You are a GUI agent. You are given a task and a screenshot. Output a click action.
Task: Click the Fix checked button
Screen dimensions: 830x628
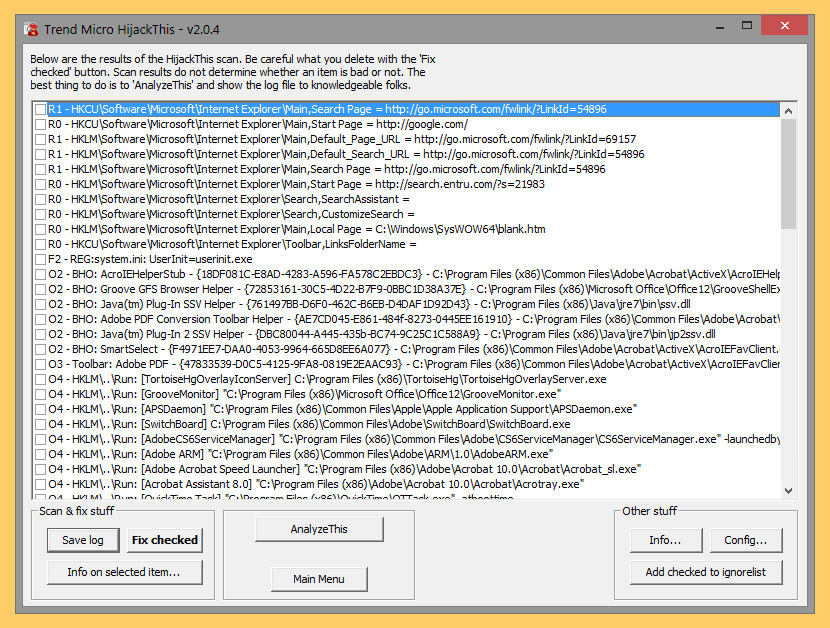165,540
